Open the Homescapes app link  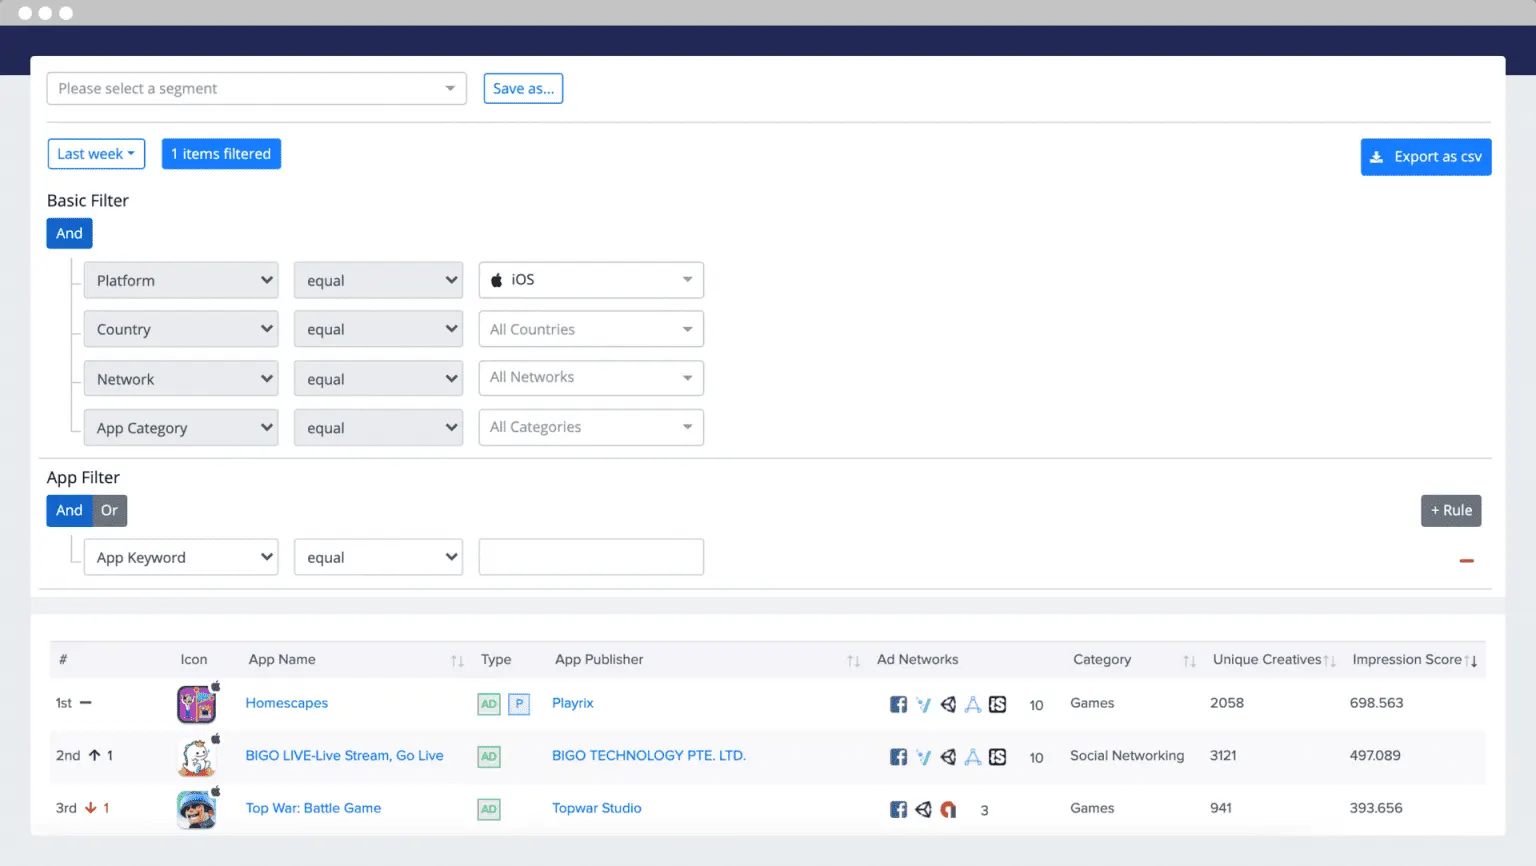click(x=287, y=703)
